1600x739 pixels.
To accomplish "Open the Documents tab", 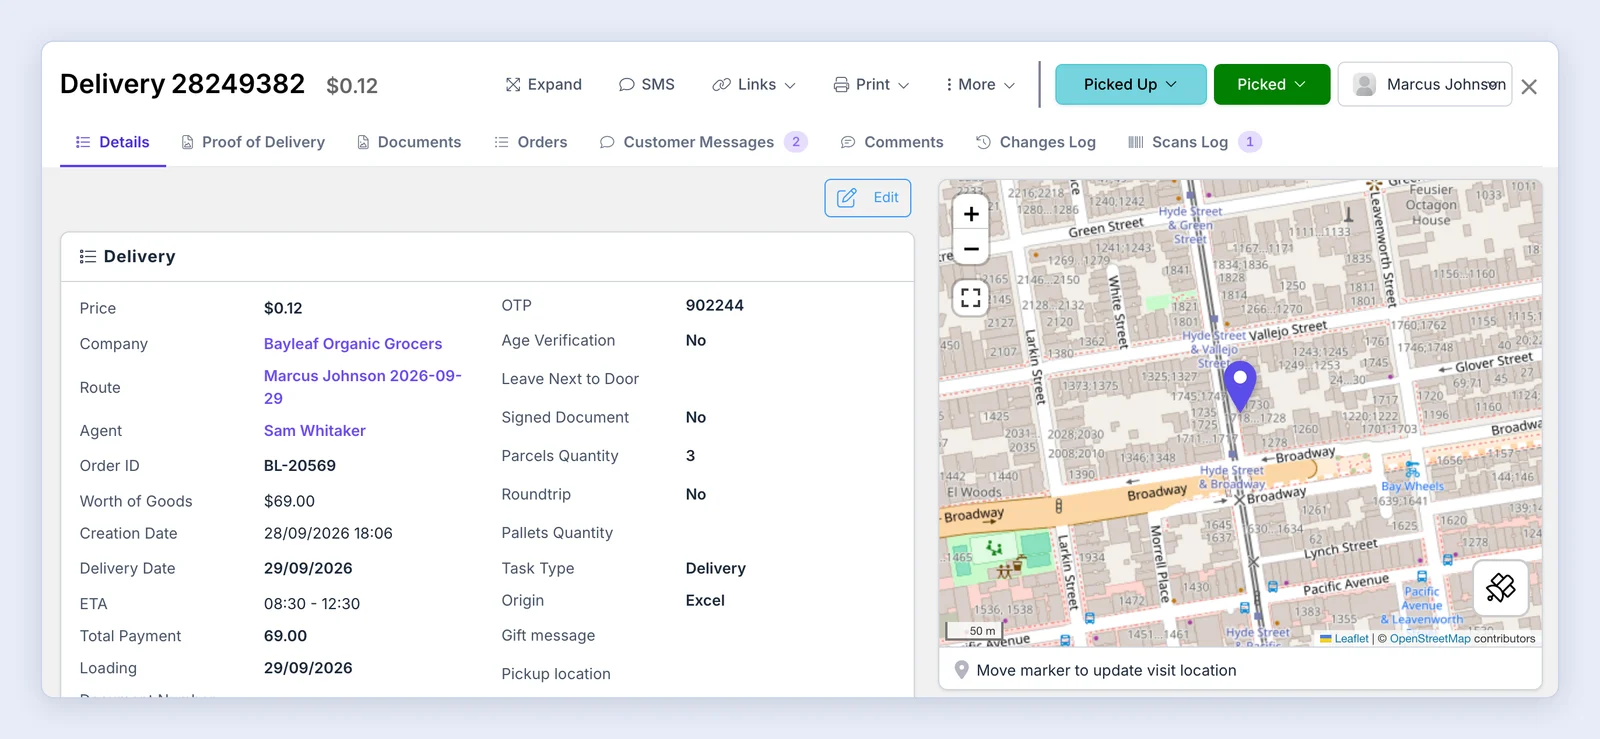I will 409,142.
